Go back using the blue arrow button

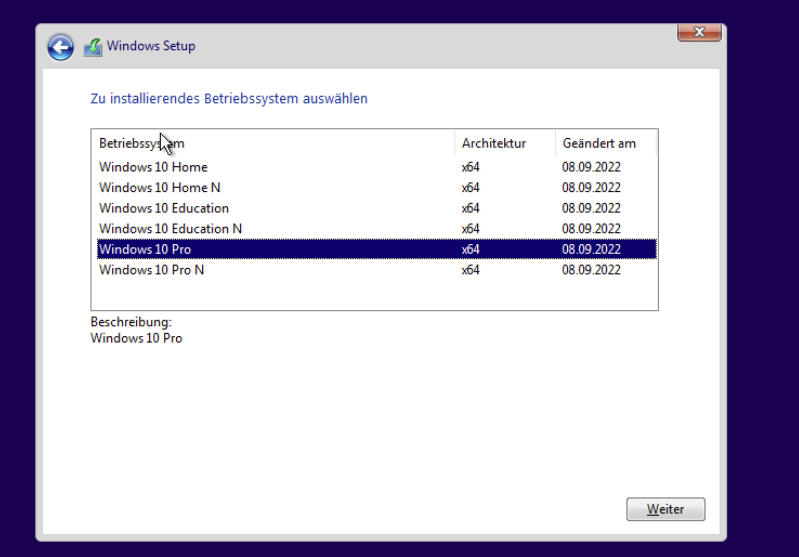point(61,48)
